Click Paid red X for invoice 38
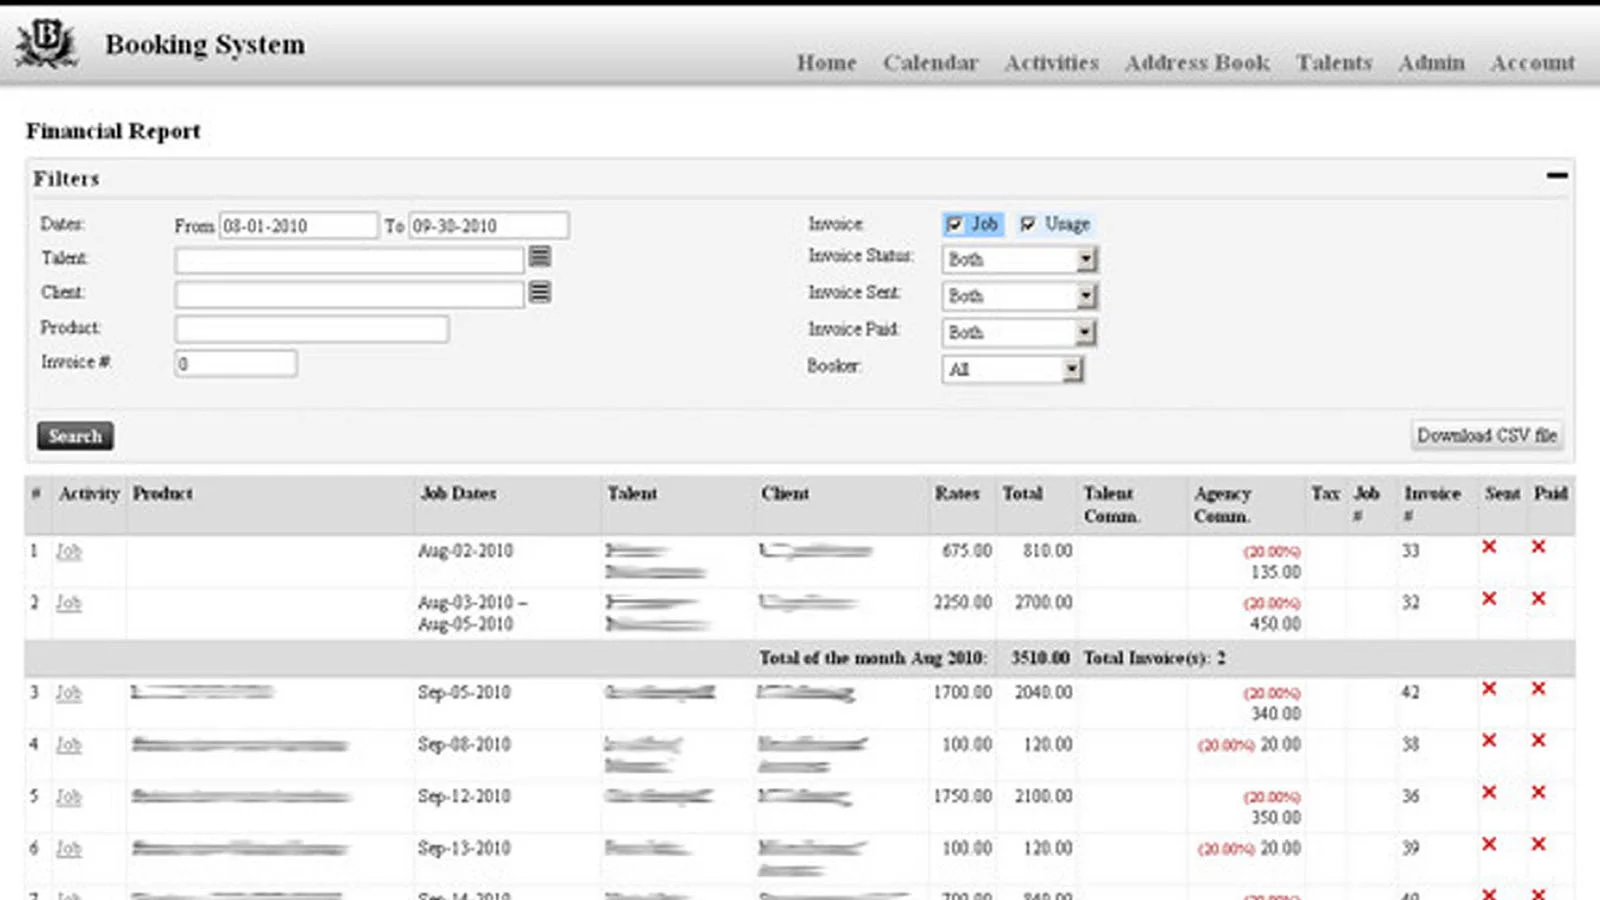The height and width of the screenshot is (900, 1600). point(1539,741)
